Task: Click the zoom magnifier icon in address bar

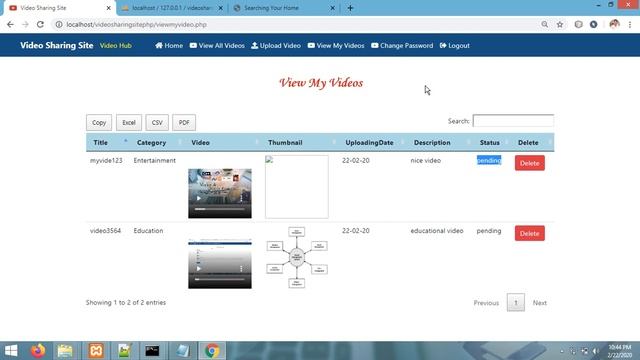Action: (544, 24)
